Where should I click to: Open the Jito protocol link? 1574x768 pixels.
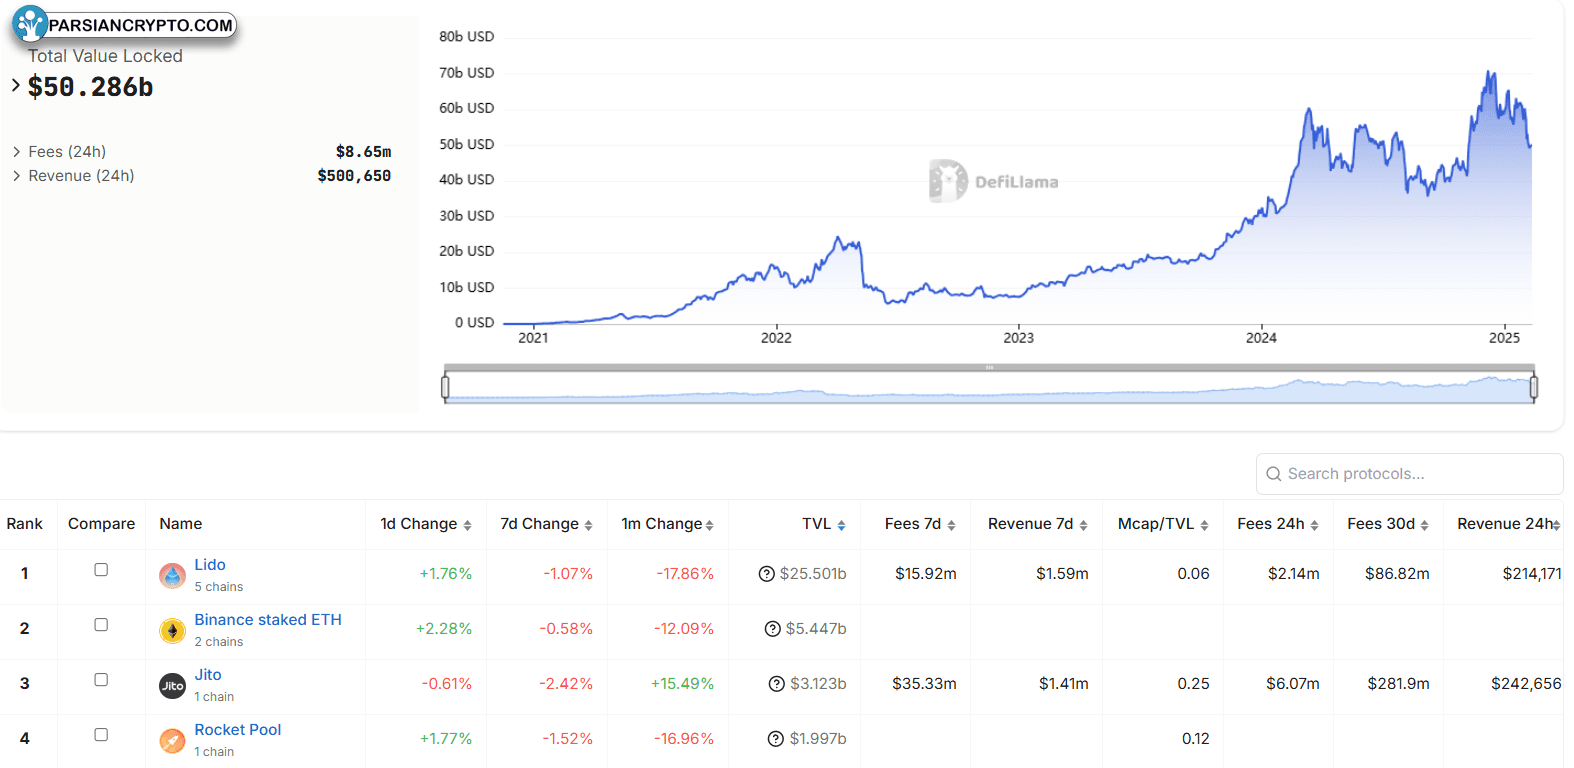208,675
